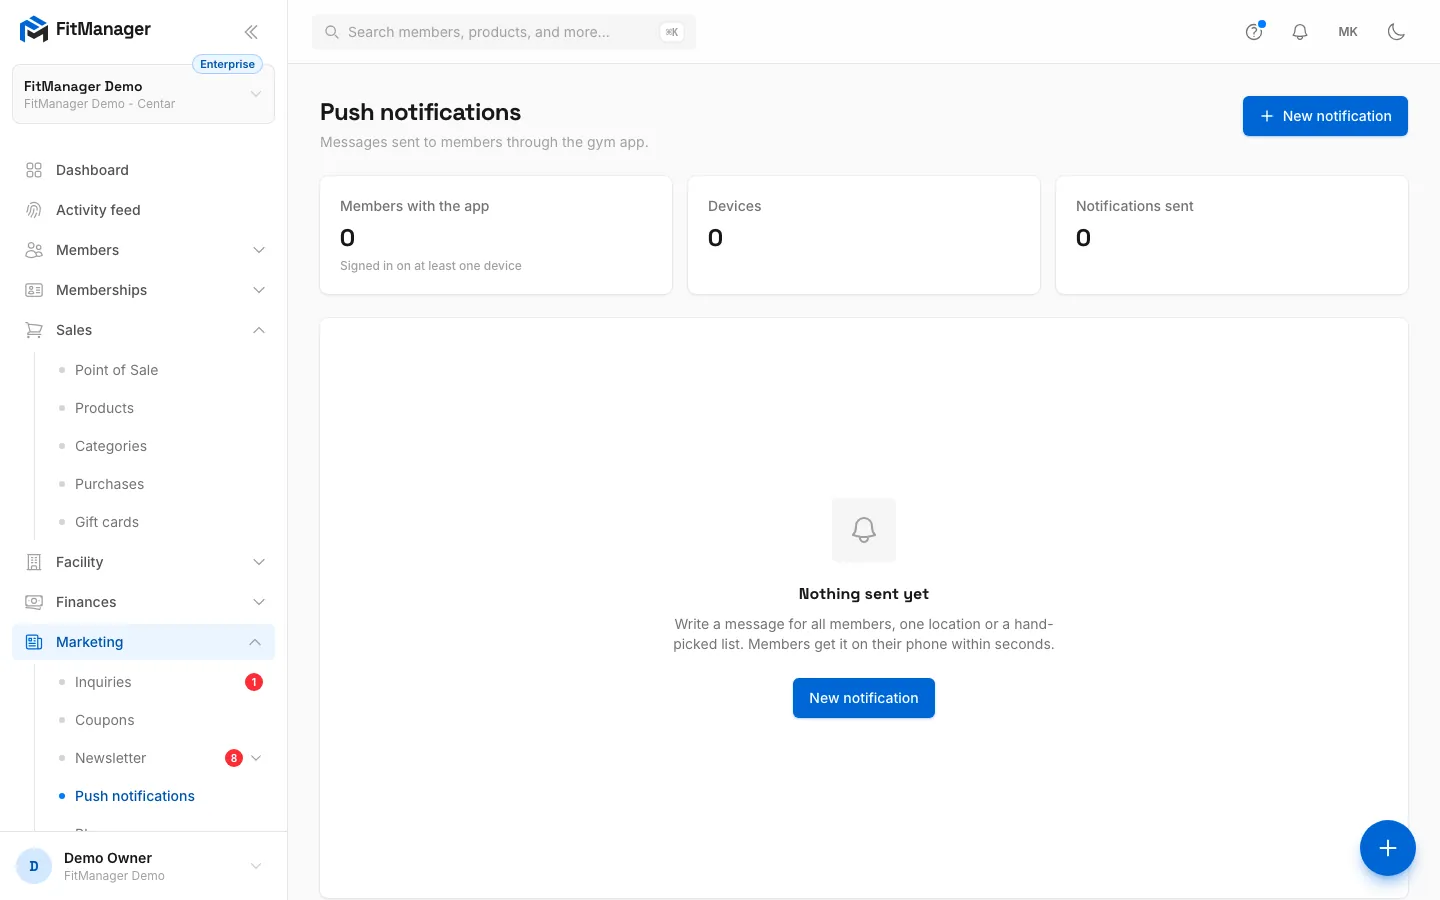Click the search magnifier icon
The width and height of the screenshot is (1440, 900).
click(332, 32)
